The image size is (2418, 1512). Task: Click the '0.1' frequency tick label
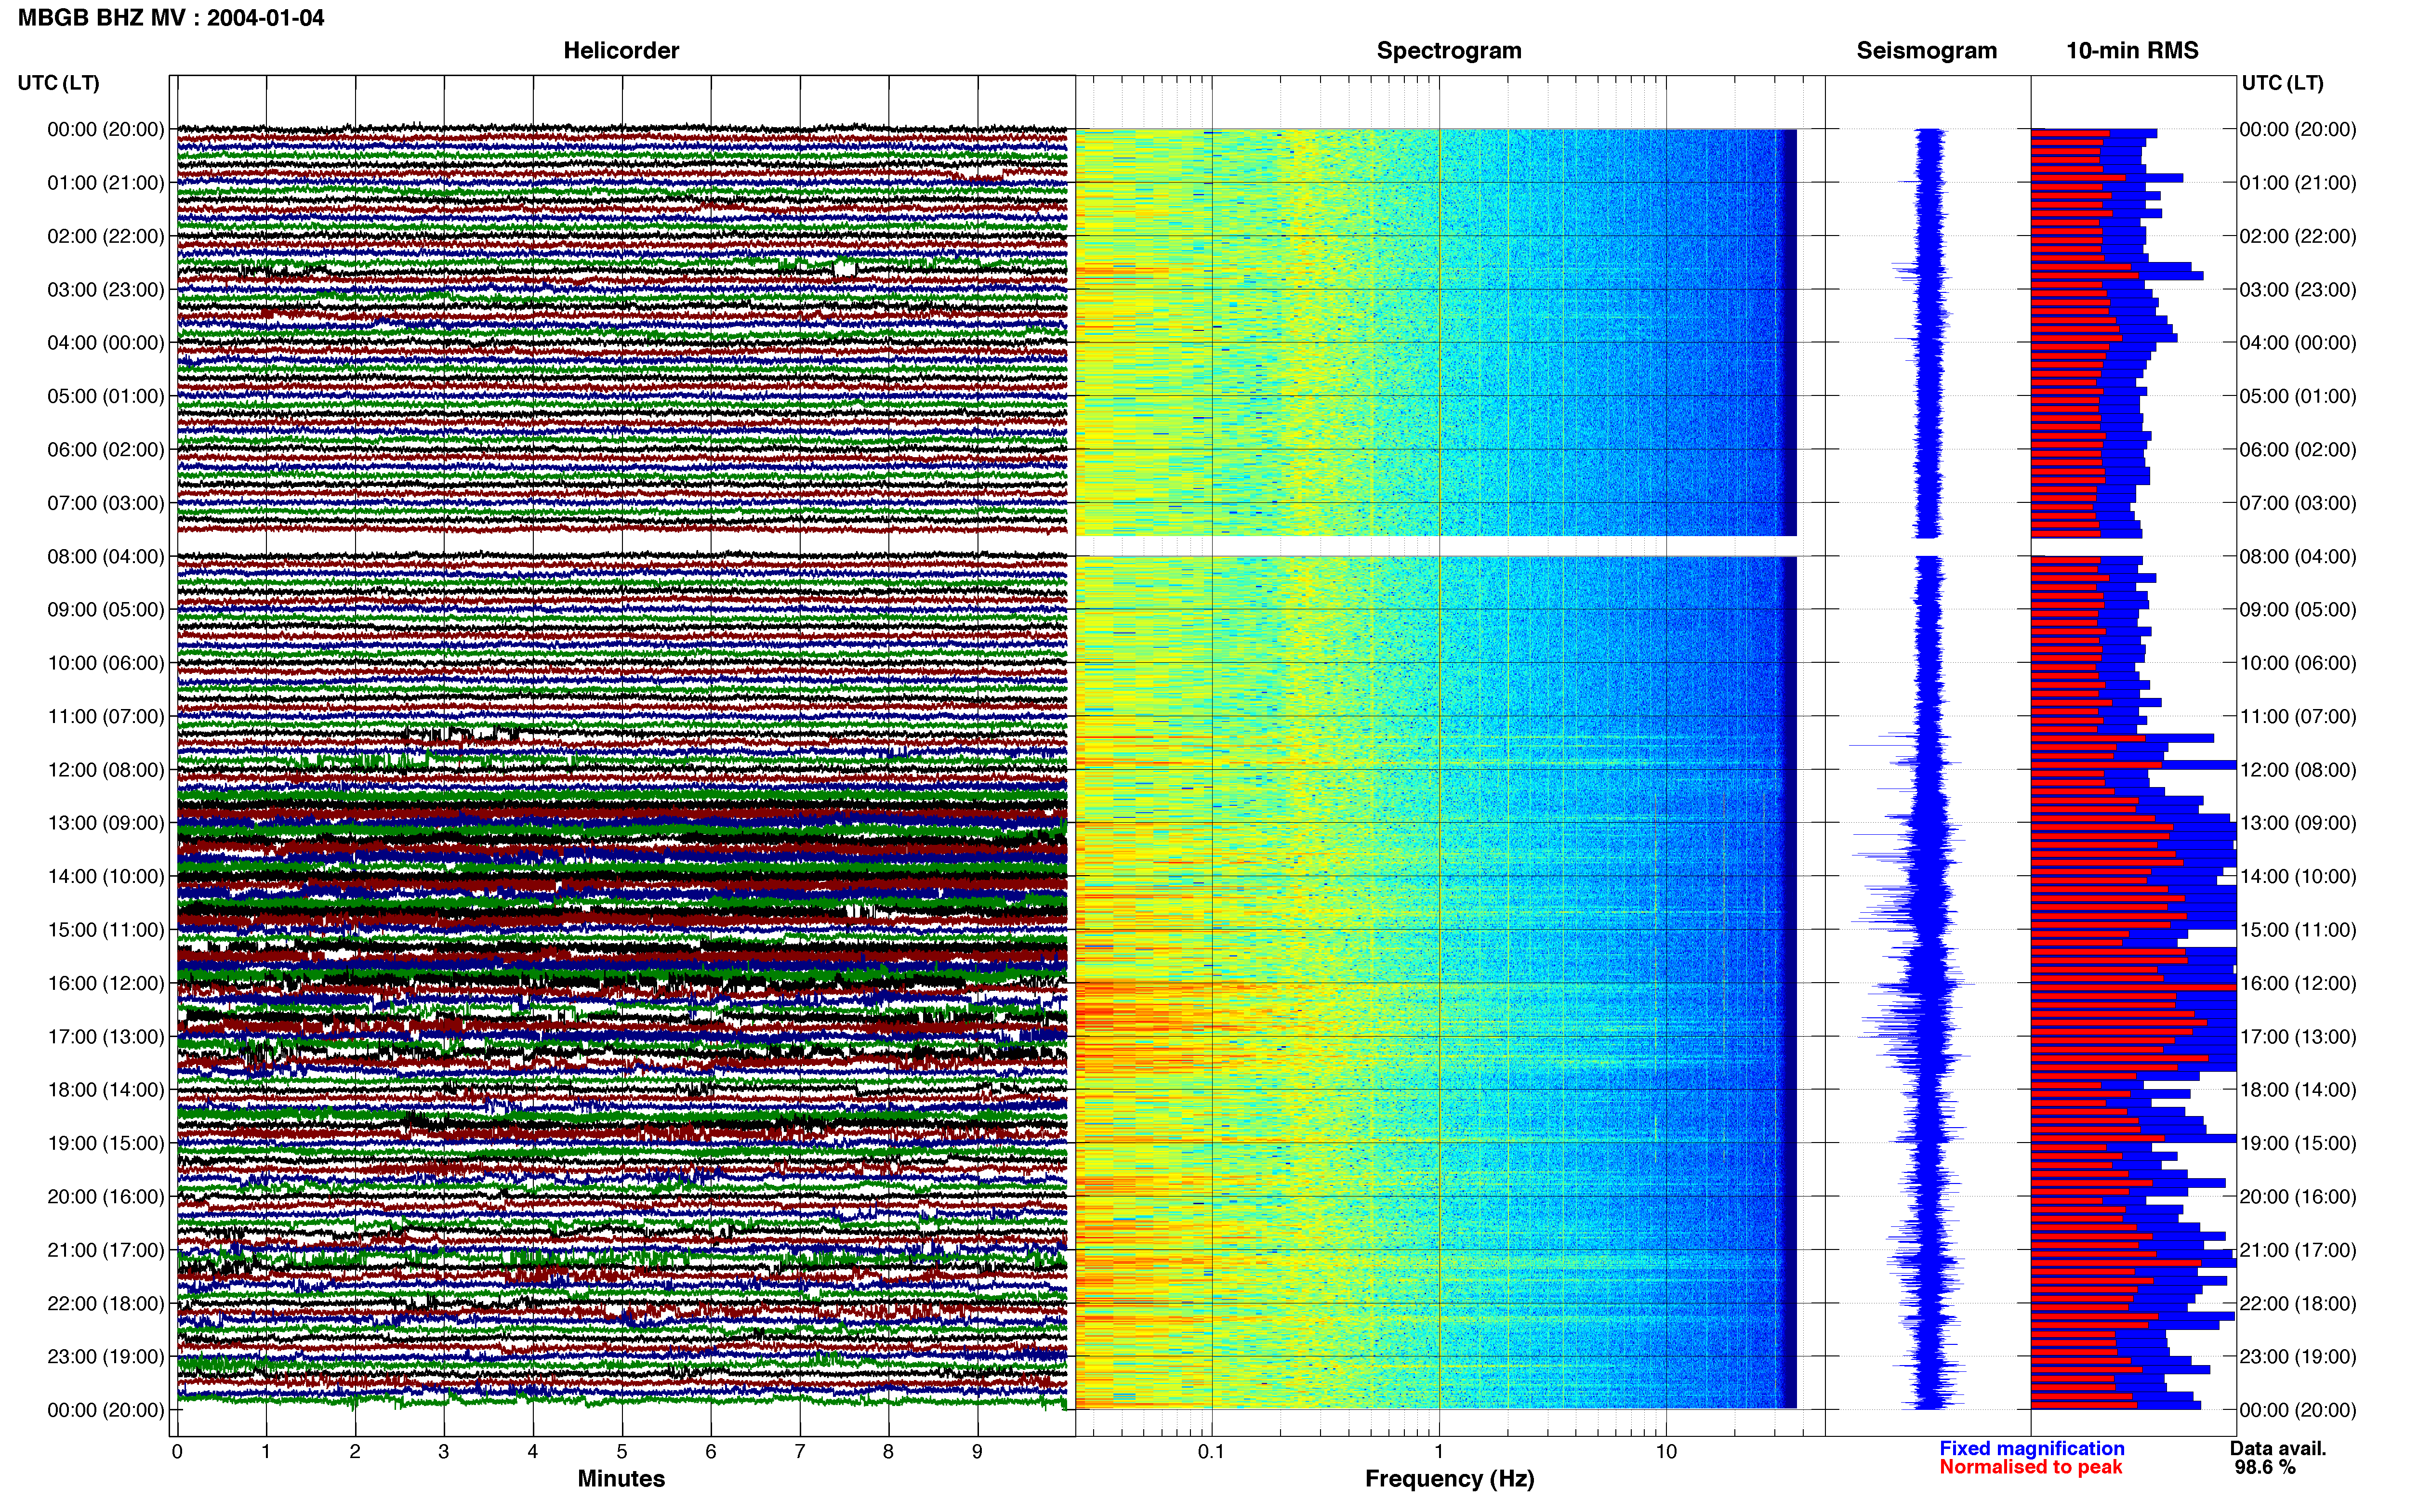coord(1211,1452)
